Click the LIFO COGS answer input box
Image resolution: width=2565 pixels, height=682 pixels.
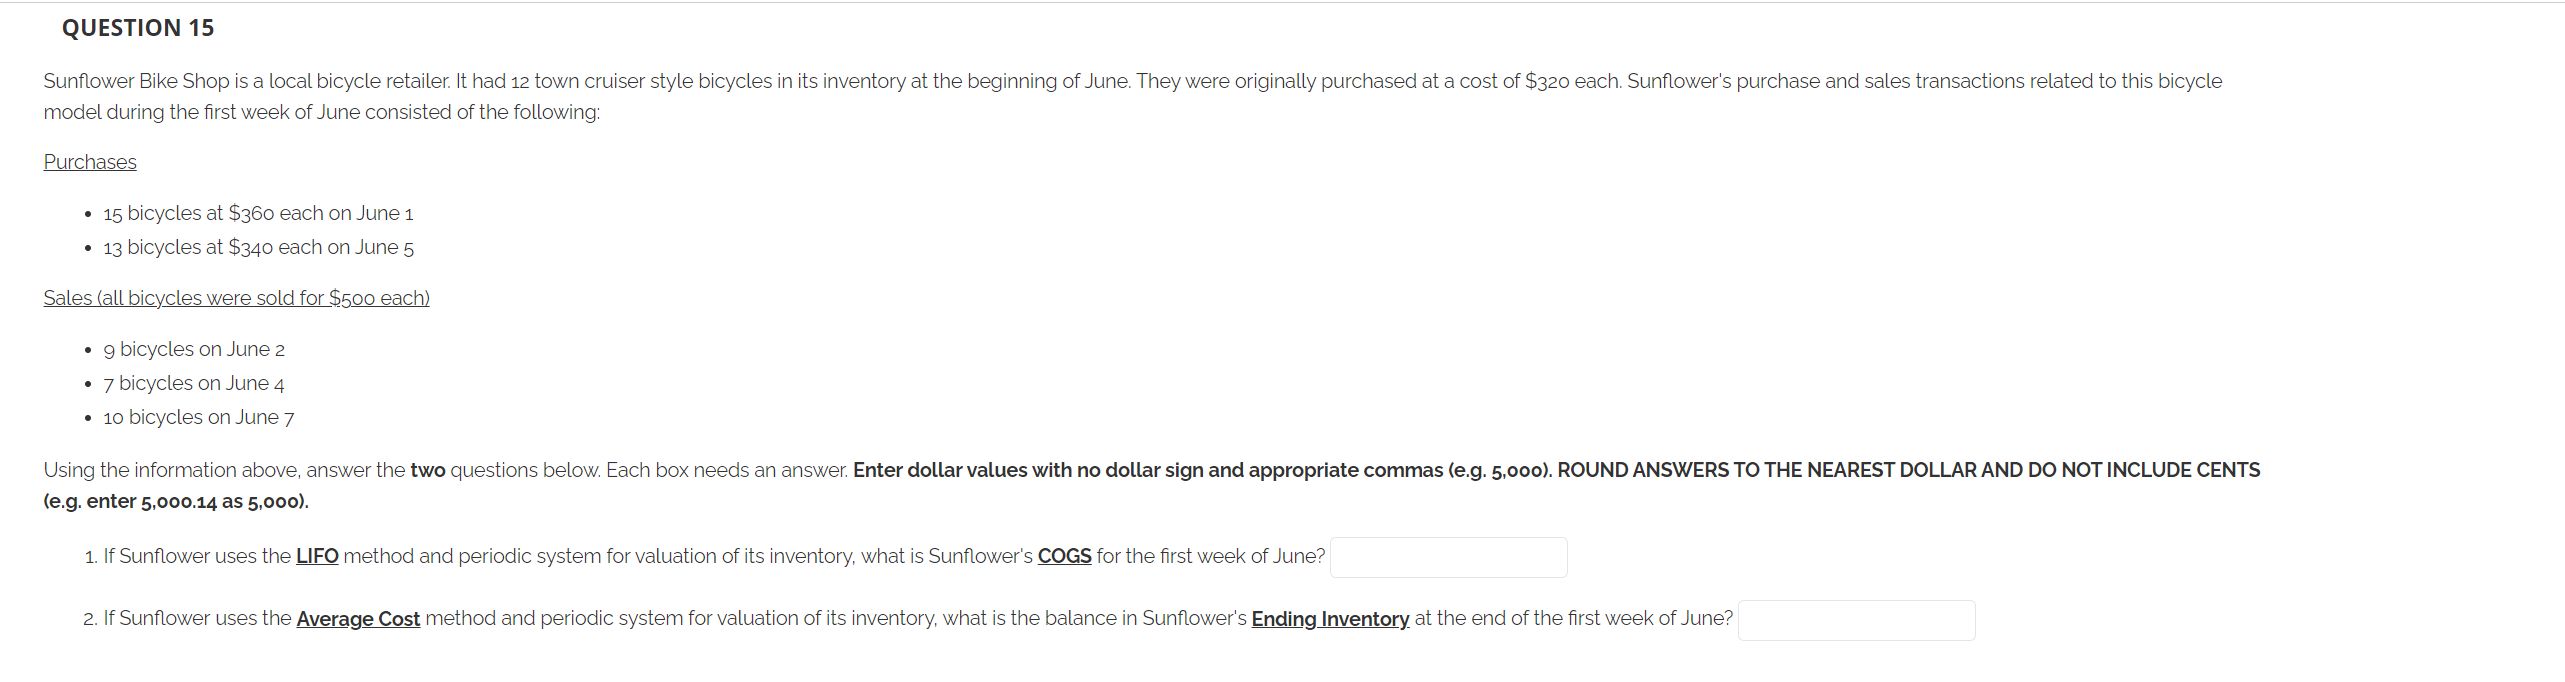point(1448,557)
